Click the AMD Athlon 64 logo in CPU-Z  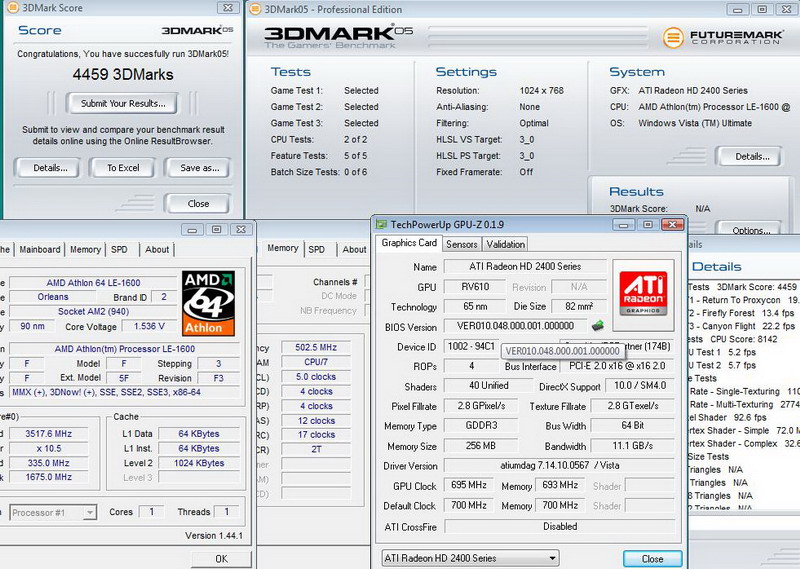(209, 303)
